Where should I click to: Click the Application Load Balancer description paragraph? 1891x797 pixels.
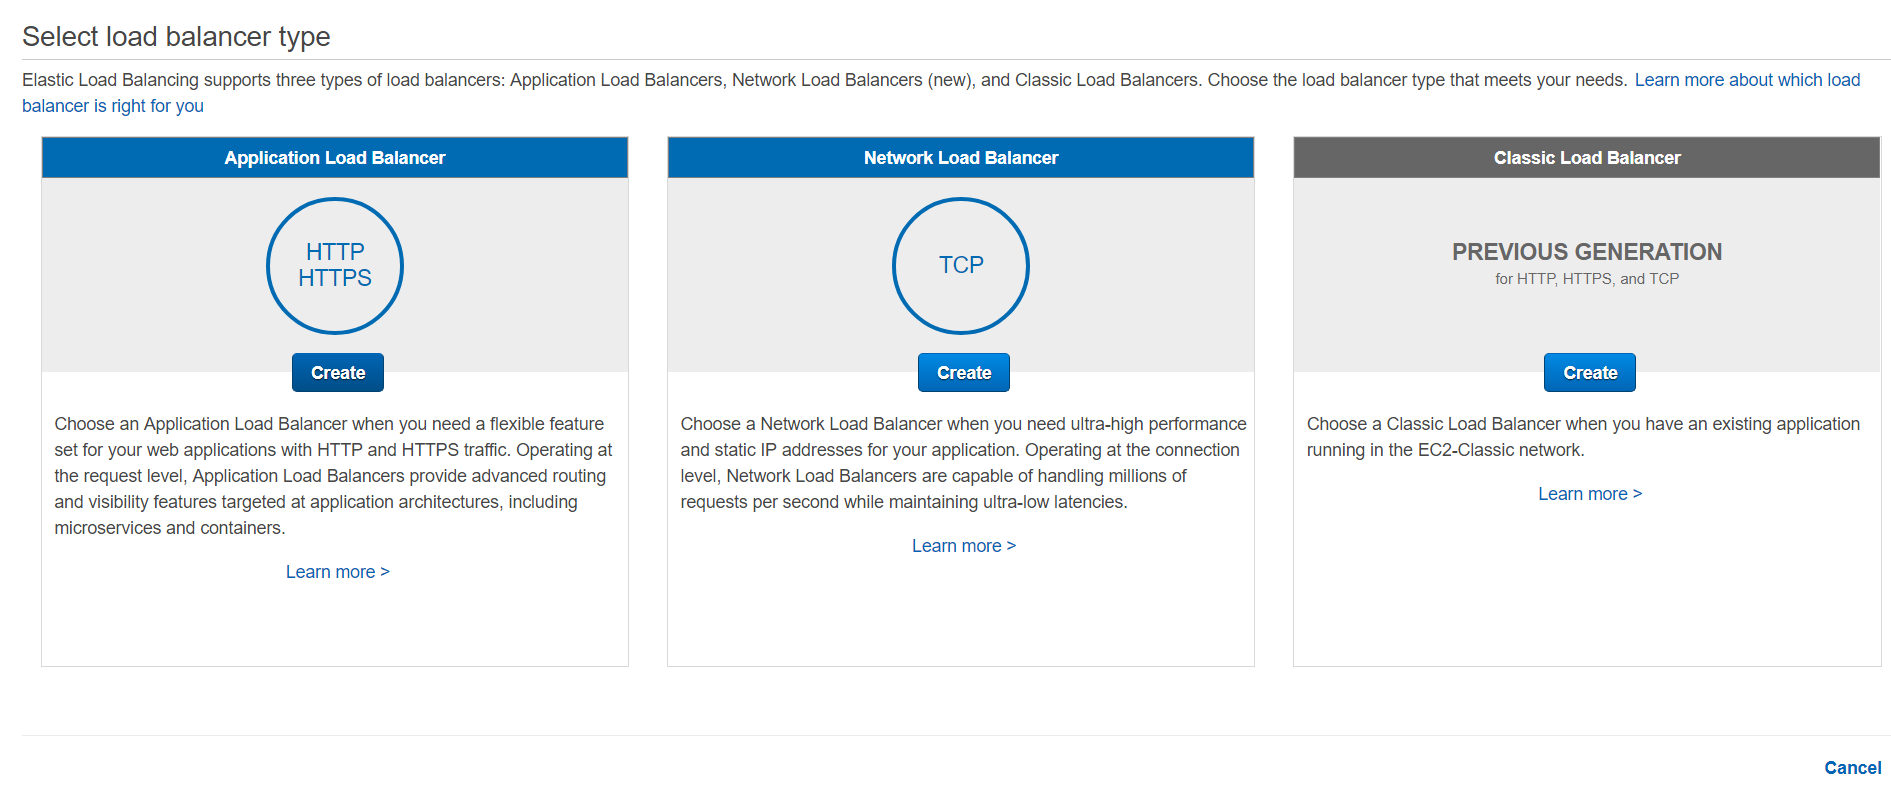click(333, 476)
